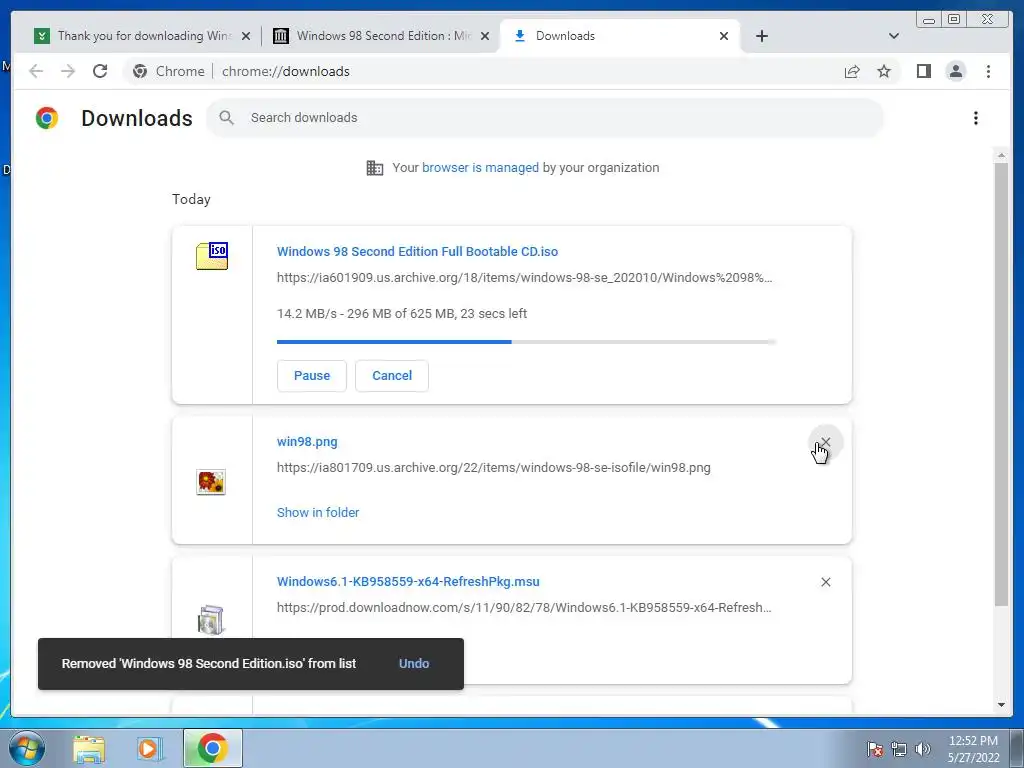Close the Thank you for downloading tab

[246, 36]
